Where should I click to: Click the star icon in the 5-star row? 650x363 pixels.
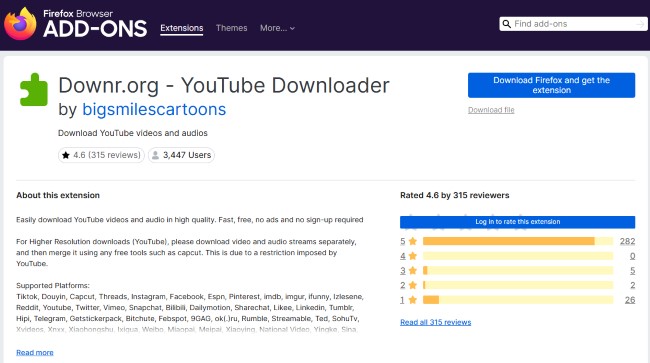tap(412, 241)
